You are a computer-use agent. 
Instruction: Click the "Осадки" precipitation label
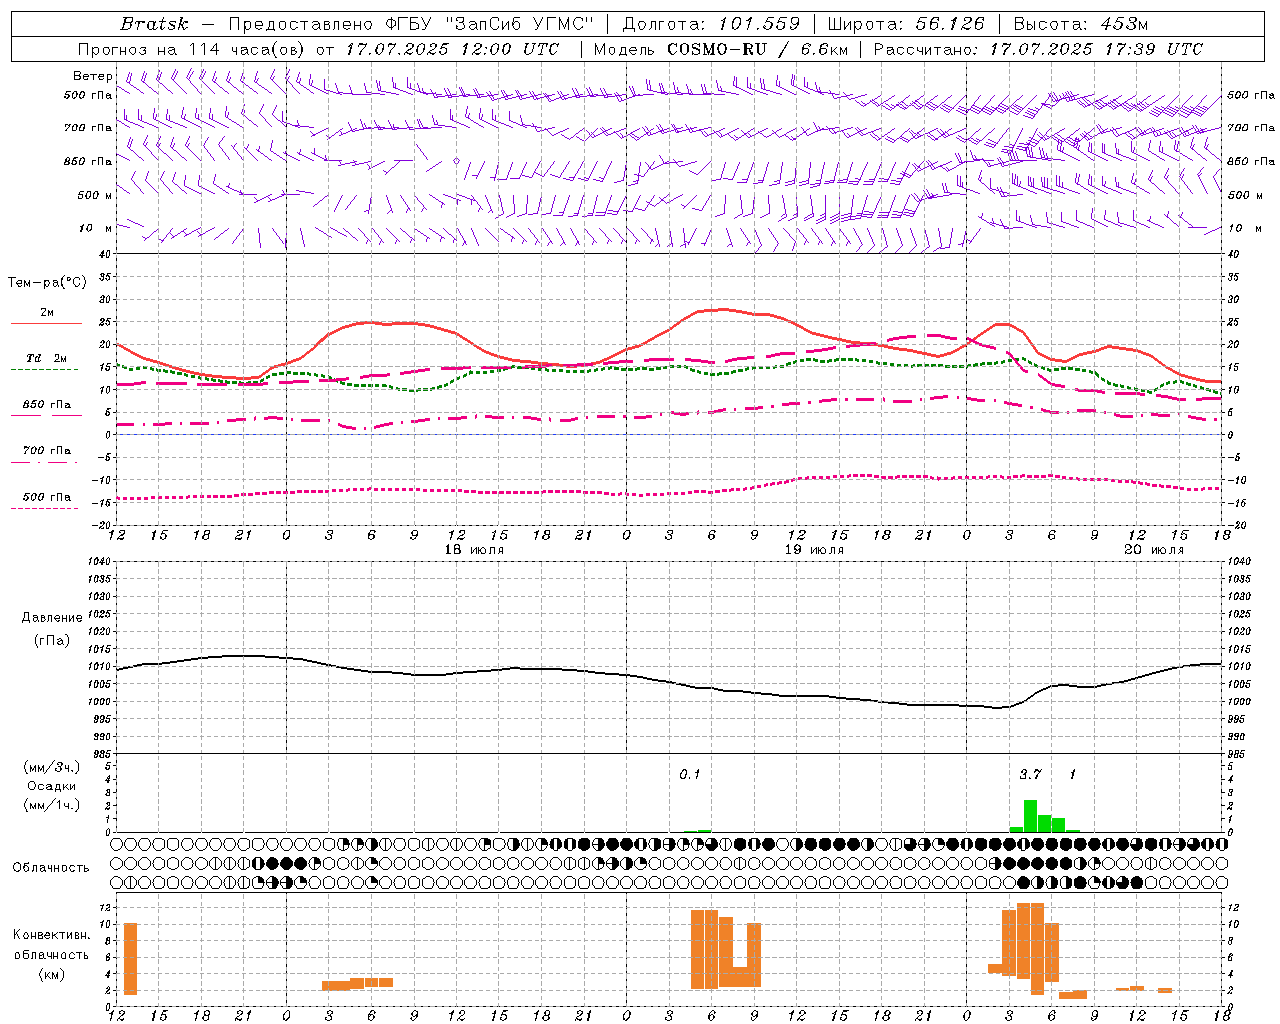click(x=52, y=786)
